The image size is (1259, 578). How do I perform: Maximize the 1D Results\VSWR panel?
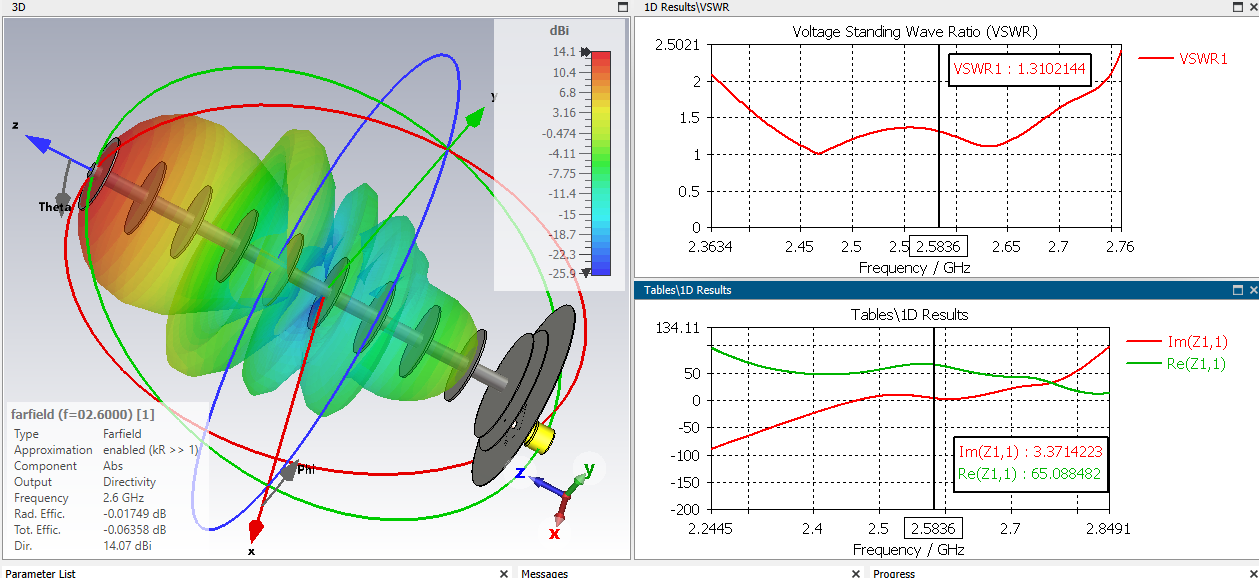pyautogui.click(x=1236, y=7)
